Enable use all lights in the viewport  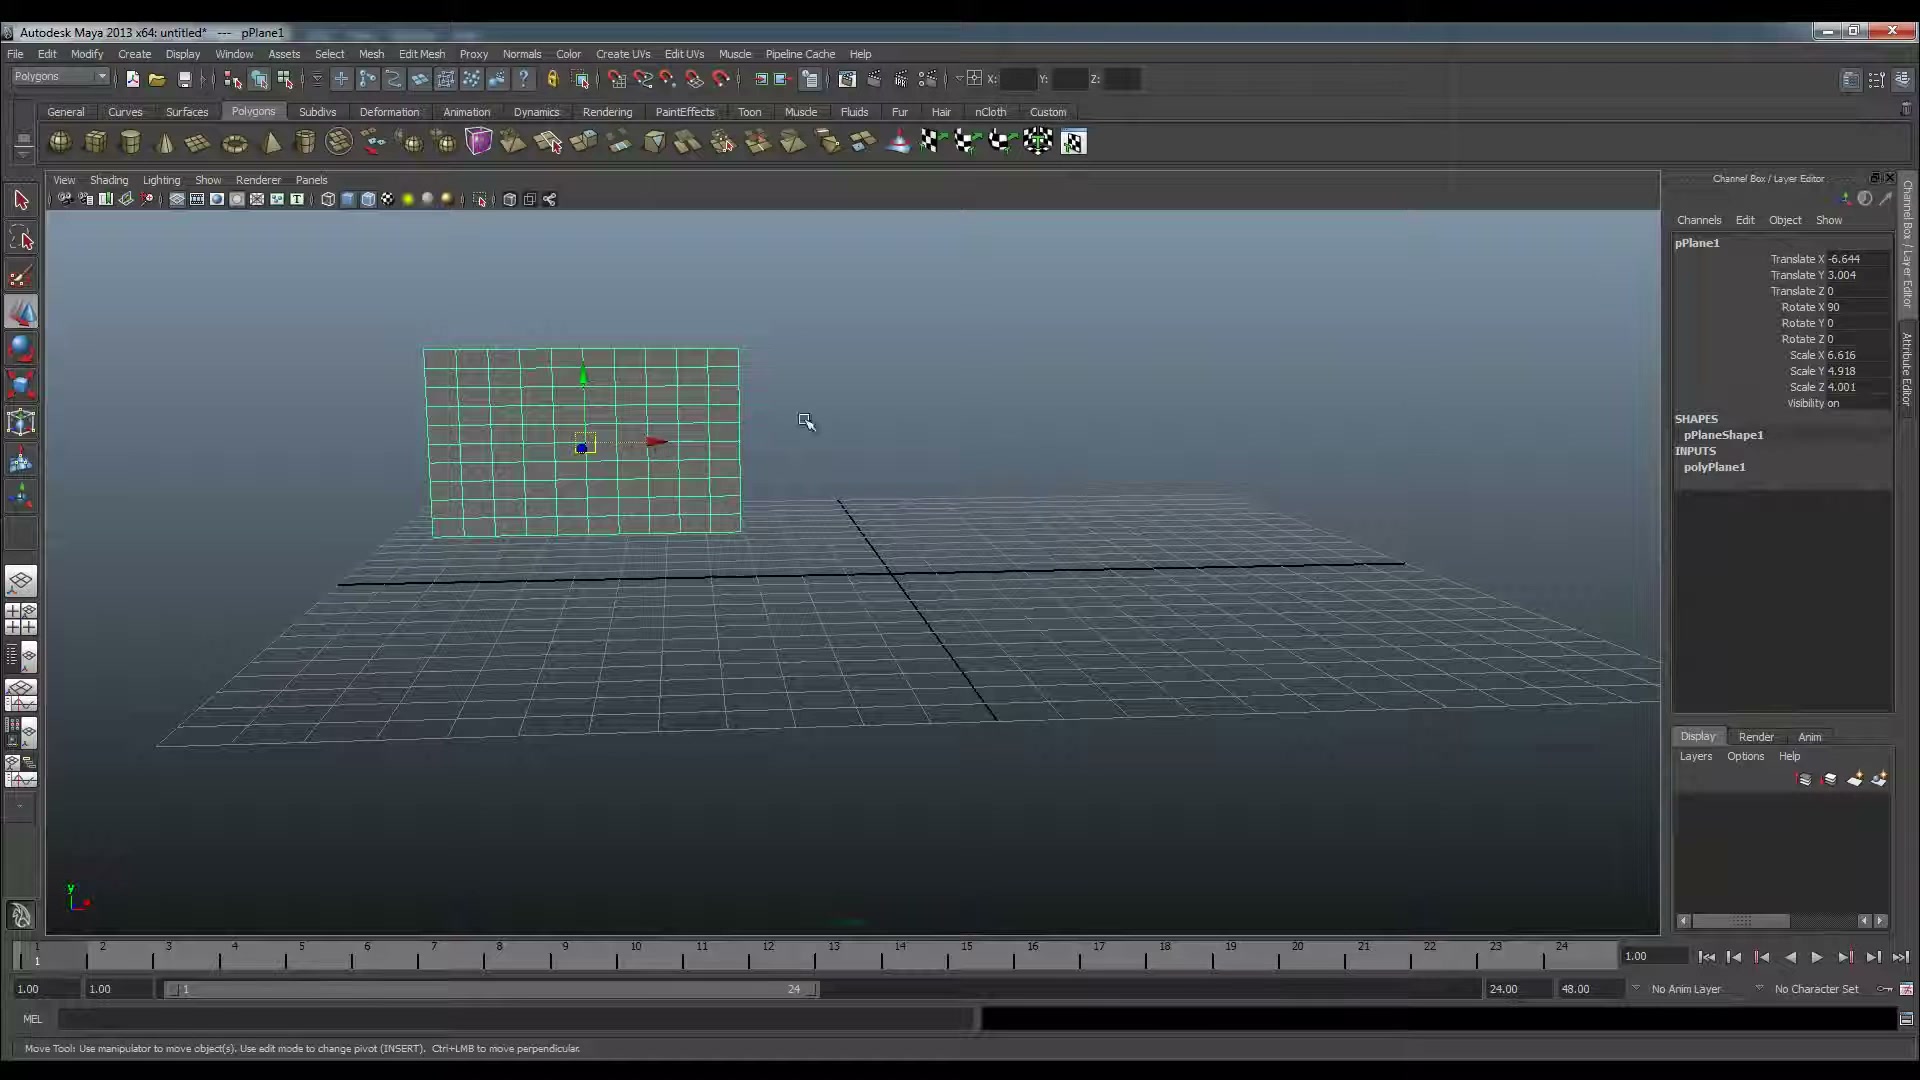(408, 199)
